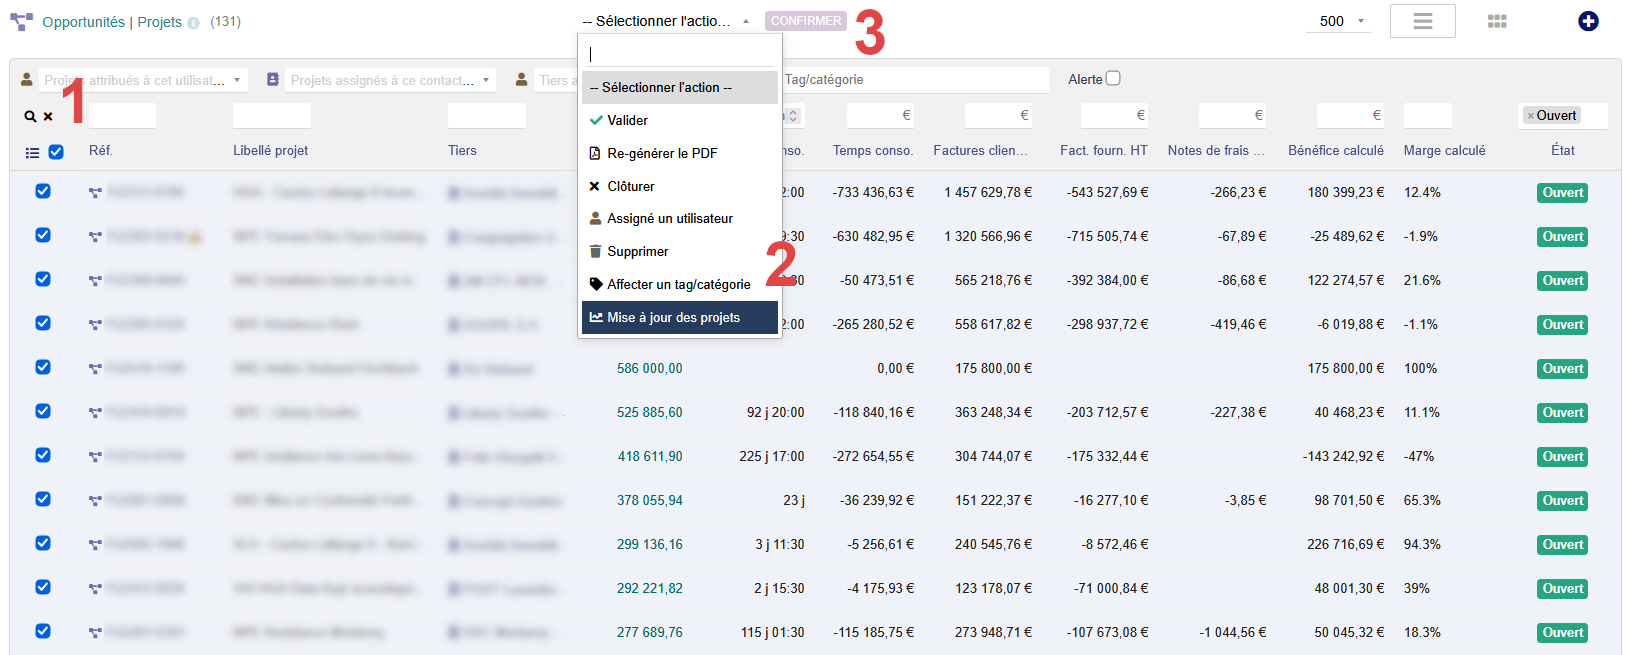1629x655 pixels.
Task: Uncheck the row with 21.6% margin
Action: (x=43, y=279)
